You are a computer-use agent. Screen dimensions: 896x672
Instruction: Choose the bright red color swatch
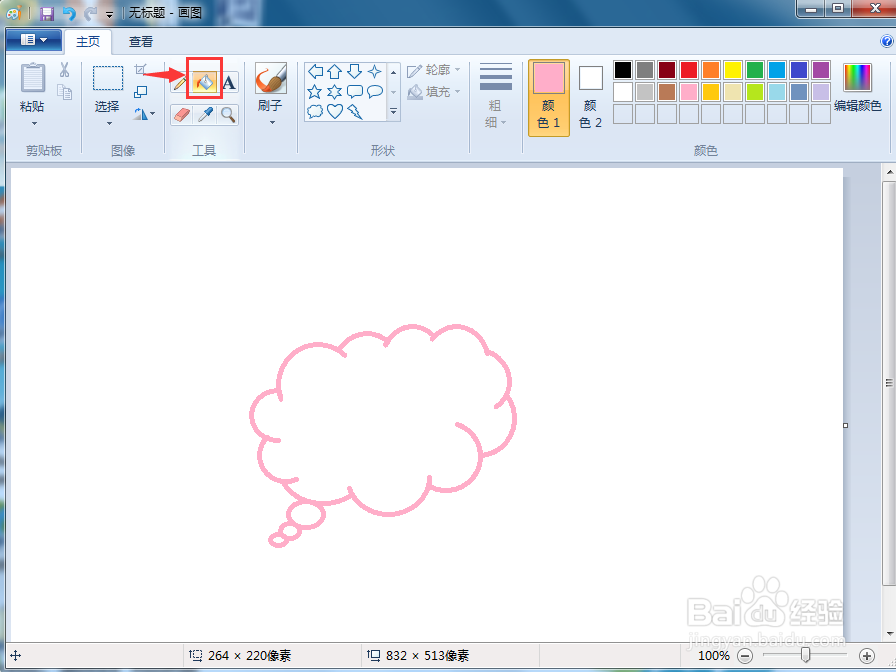(689, 70)
